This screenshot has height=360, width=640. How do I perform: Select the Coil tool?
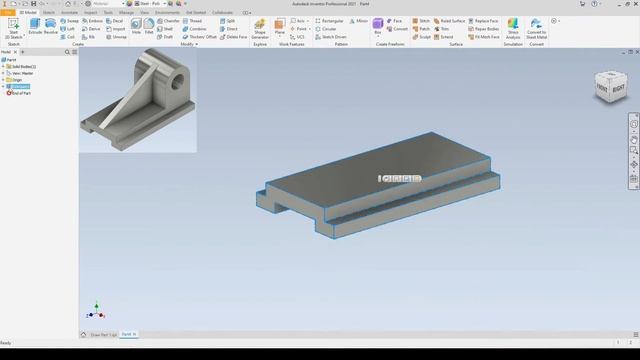point(68,37)
